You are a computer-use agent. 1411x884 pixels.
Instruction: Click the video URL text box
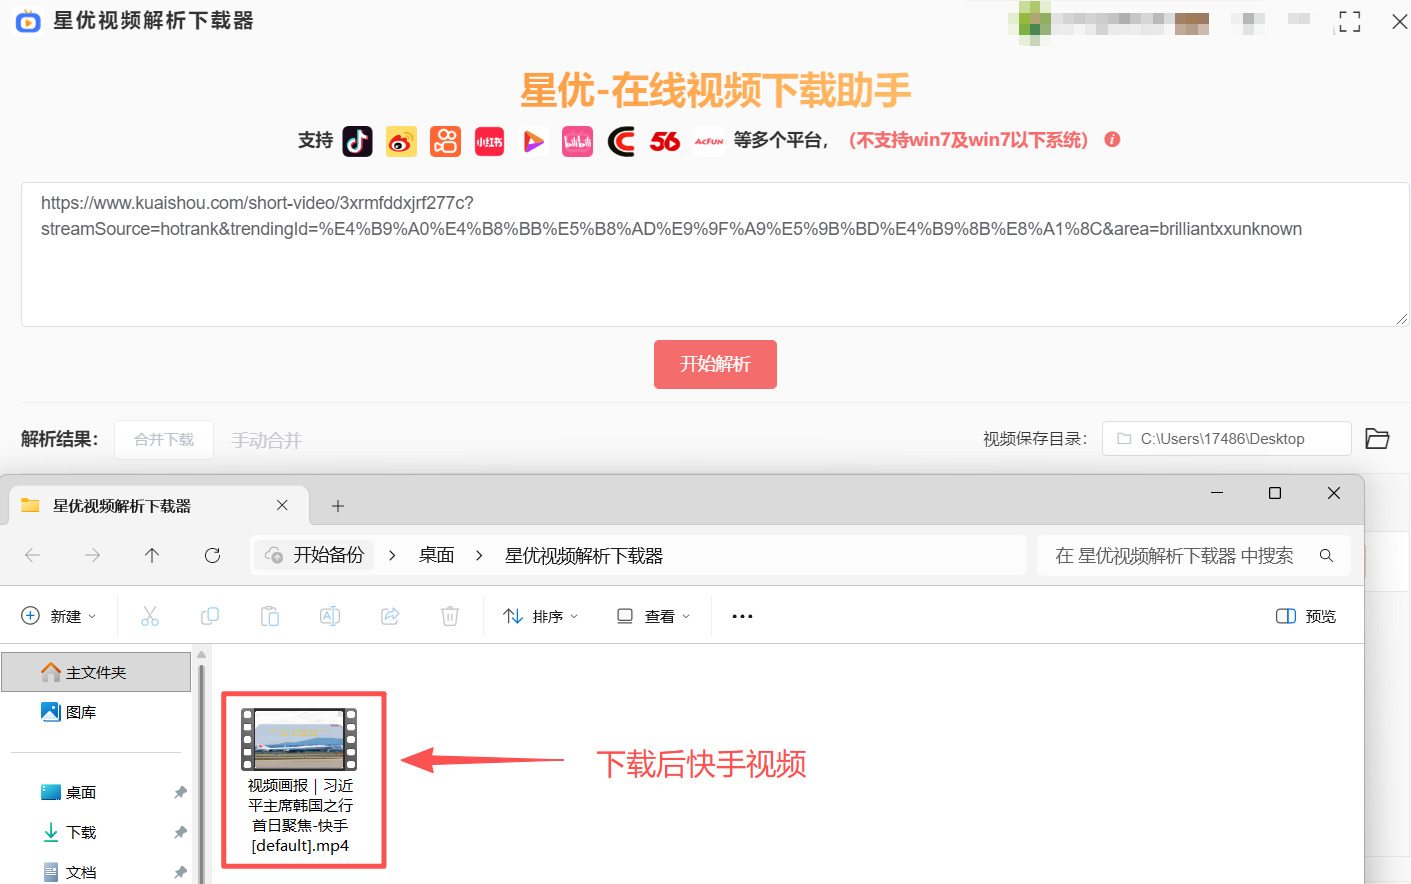tap(715, 254)
